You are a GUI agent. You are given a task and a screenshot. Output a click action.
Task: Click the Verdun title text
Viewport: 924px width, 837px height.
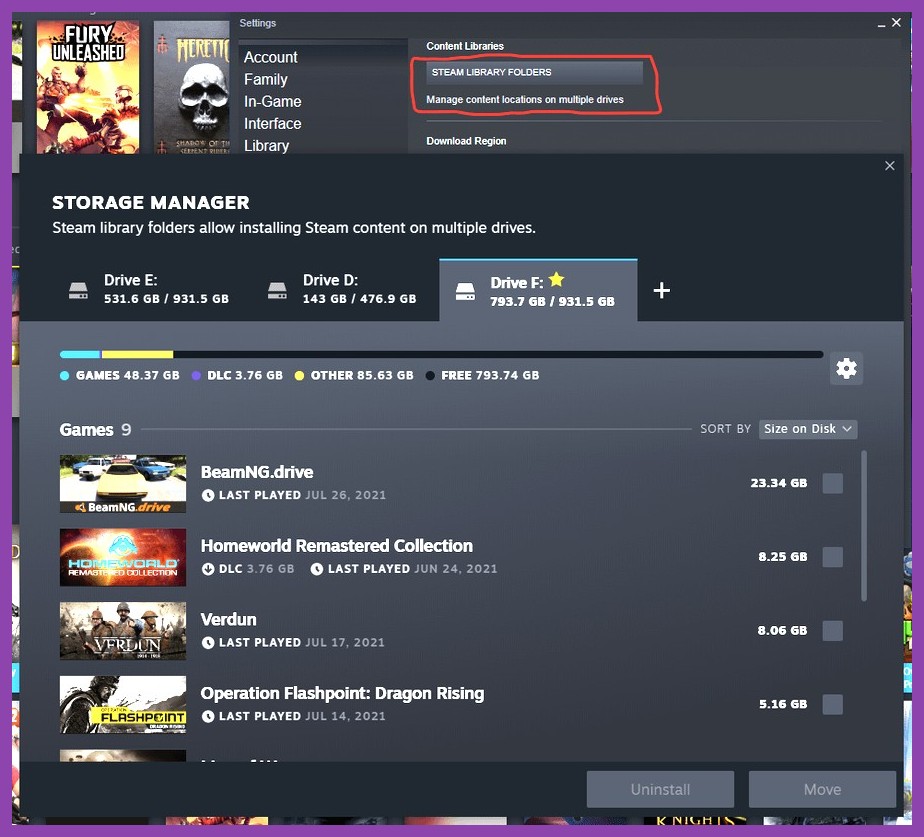(229, 619)
